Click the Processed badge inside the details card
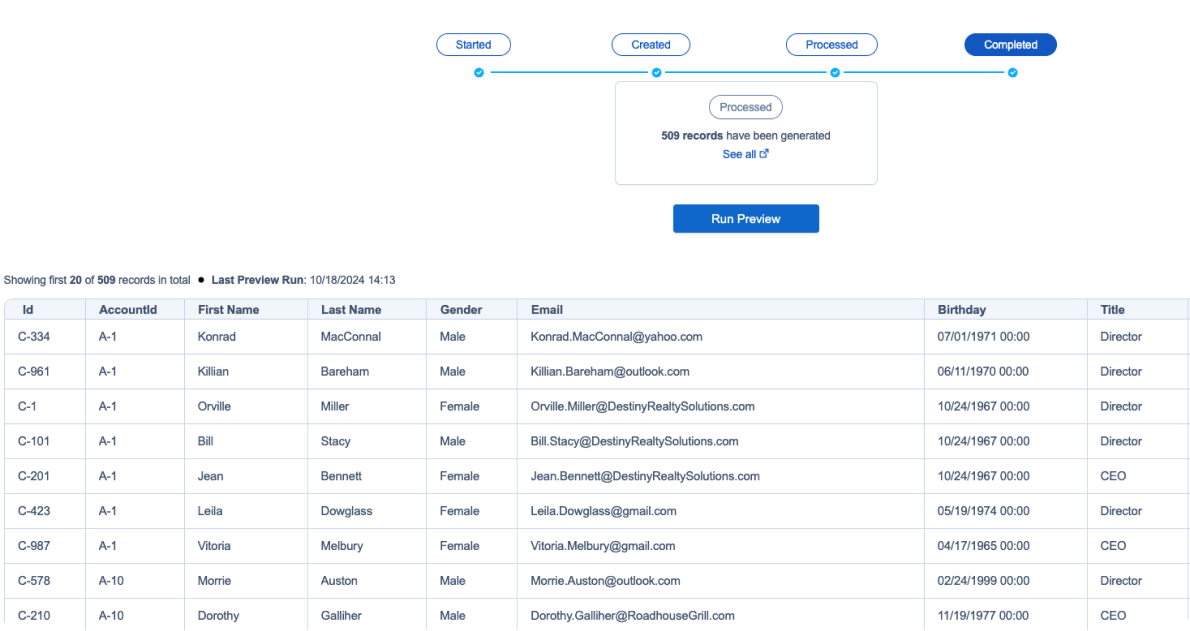Screen dimensions: 1190x631 746,107
